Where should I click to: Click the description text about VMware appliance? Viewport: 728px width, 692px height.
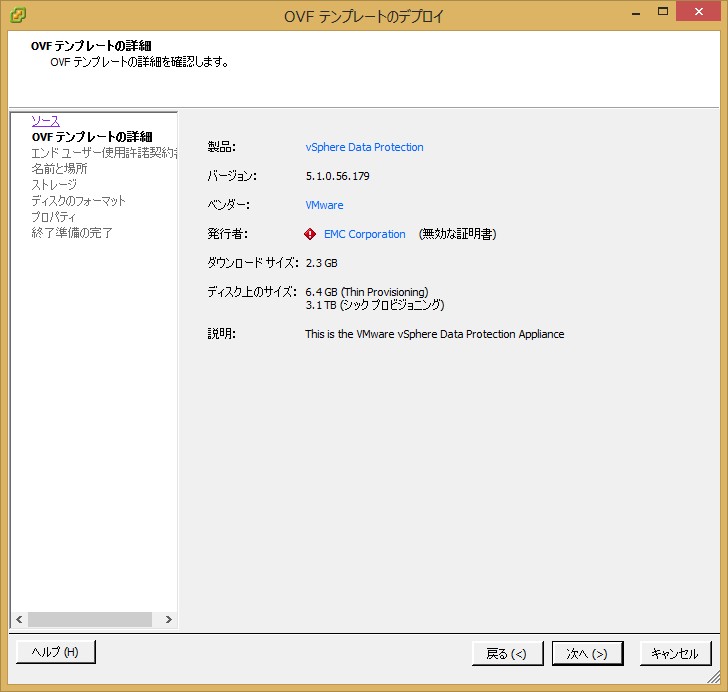pos(435,334)
